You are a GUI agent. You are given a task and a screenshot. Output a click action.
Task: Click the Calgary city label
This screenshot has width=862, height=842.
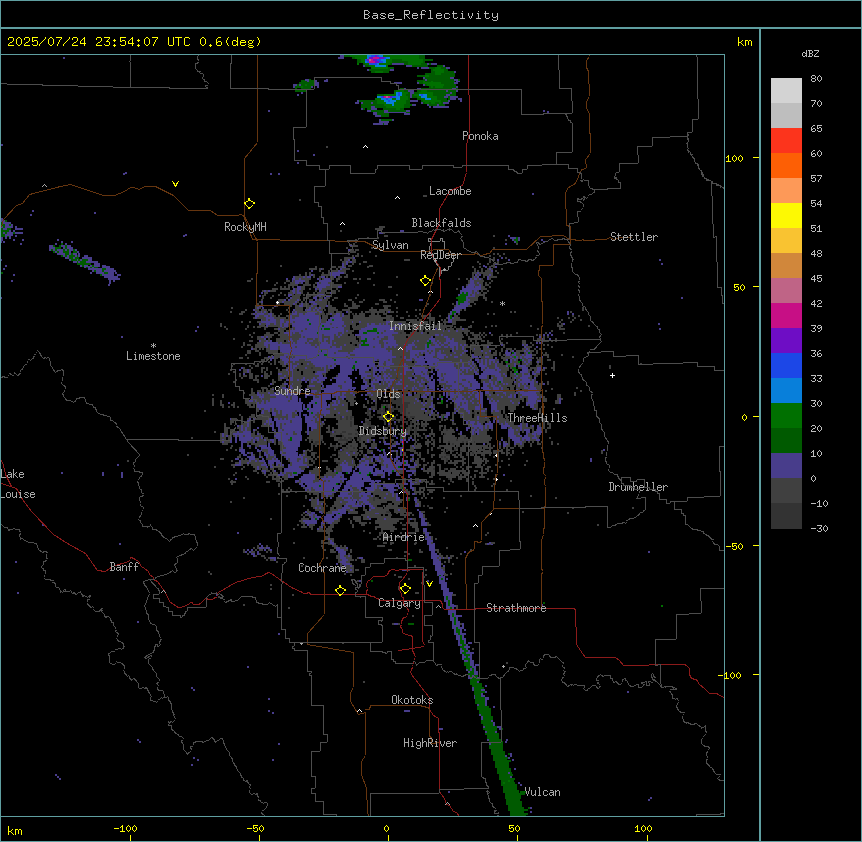click(x=400, y=603)
